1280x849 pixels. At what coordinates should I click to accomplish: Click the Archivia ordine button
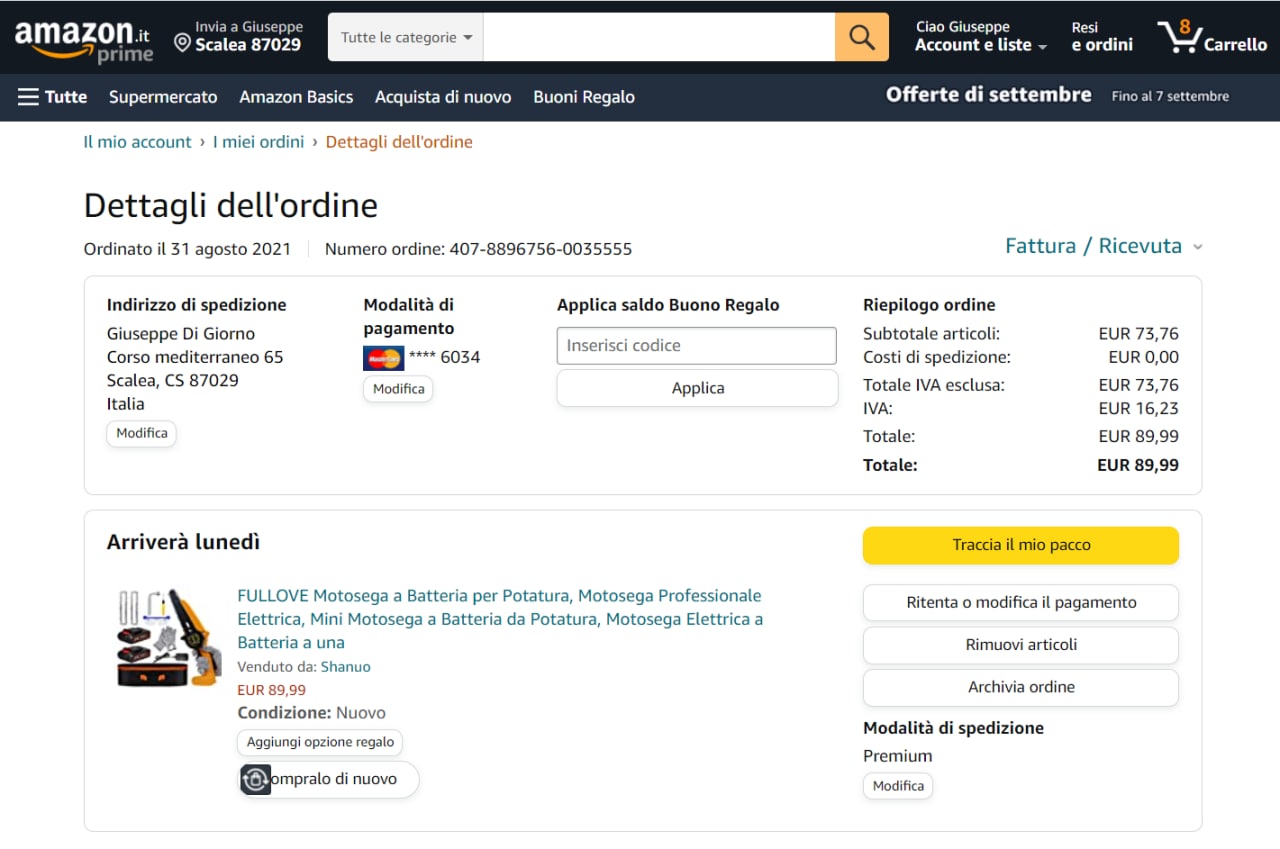1020,687
